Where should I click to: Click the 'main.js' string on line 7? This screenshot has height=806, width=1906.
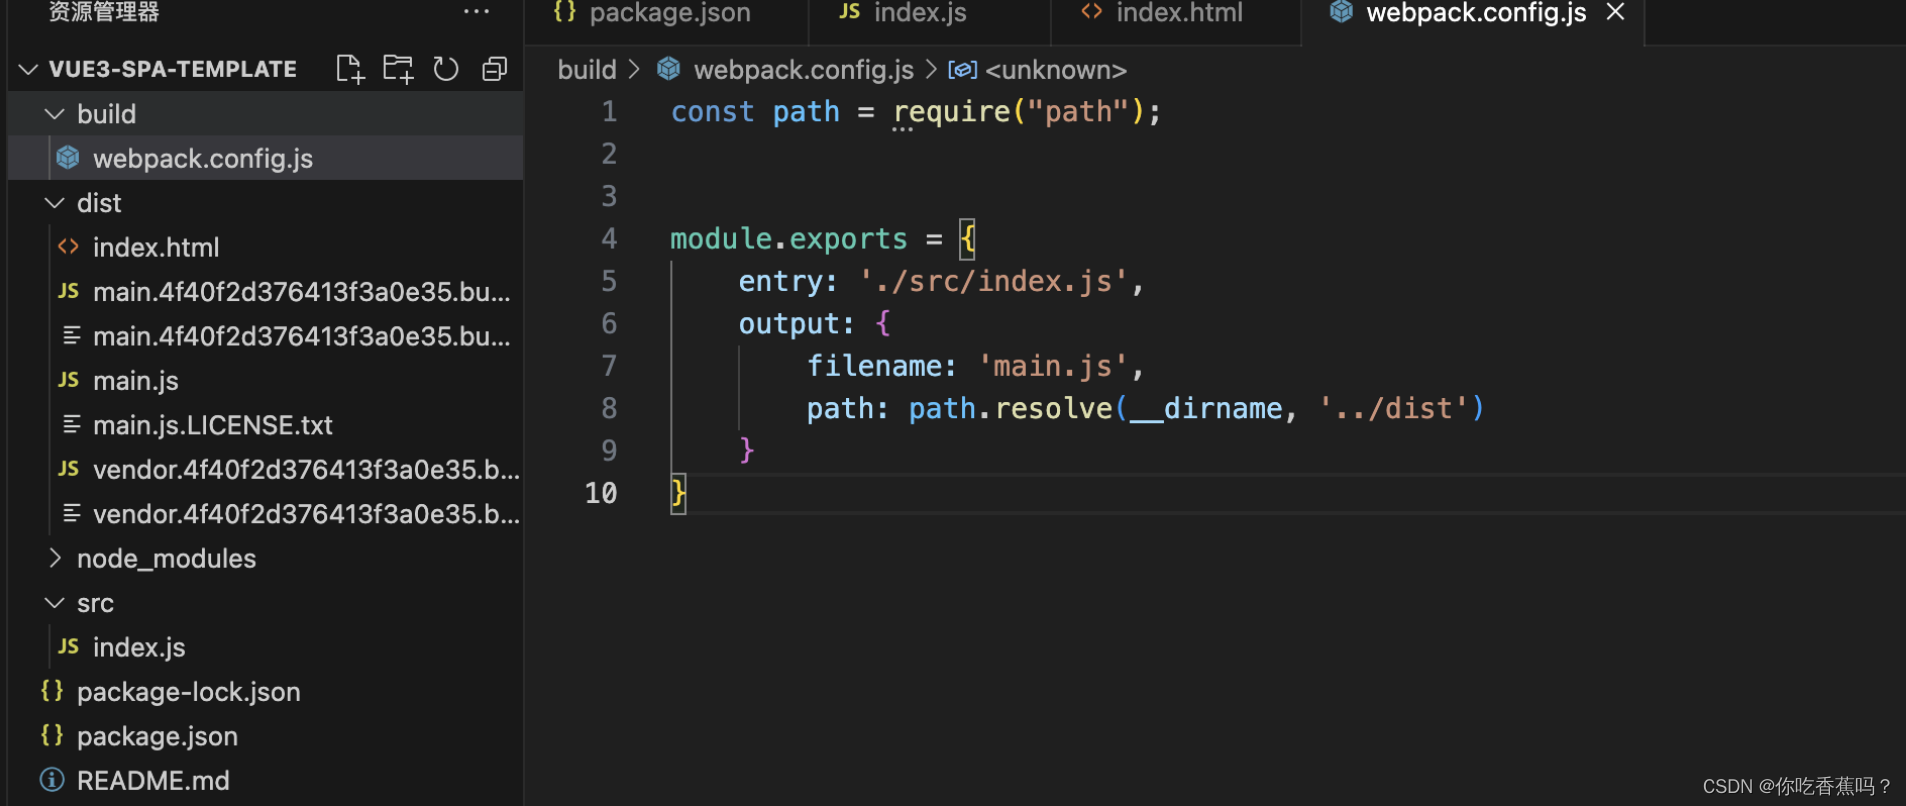[1053, 367]
